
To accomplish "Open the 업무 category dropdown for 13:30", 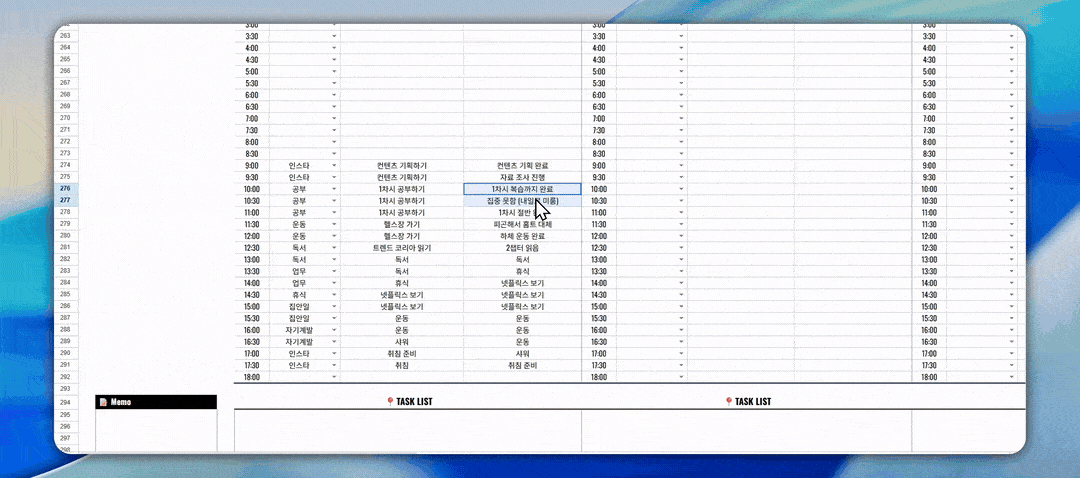I will click(334, 271).
